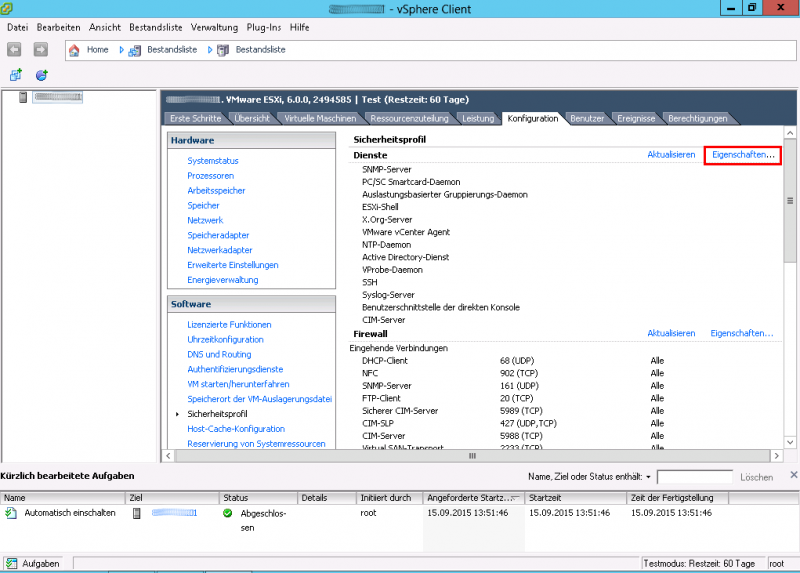This screenshot has height=573, width=800.
Task: Select the SSH service entry
Action: (370, 282)
